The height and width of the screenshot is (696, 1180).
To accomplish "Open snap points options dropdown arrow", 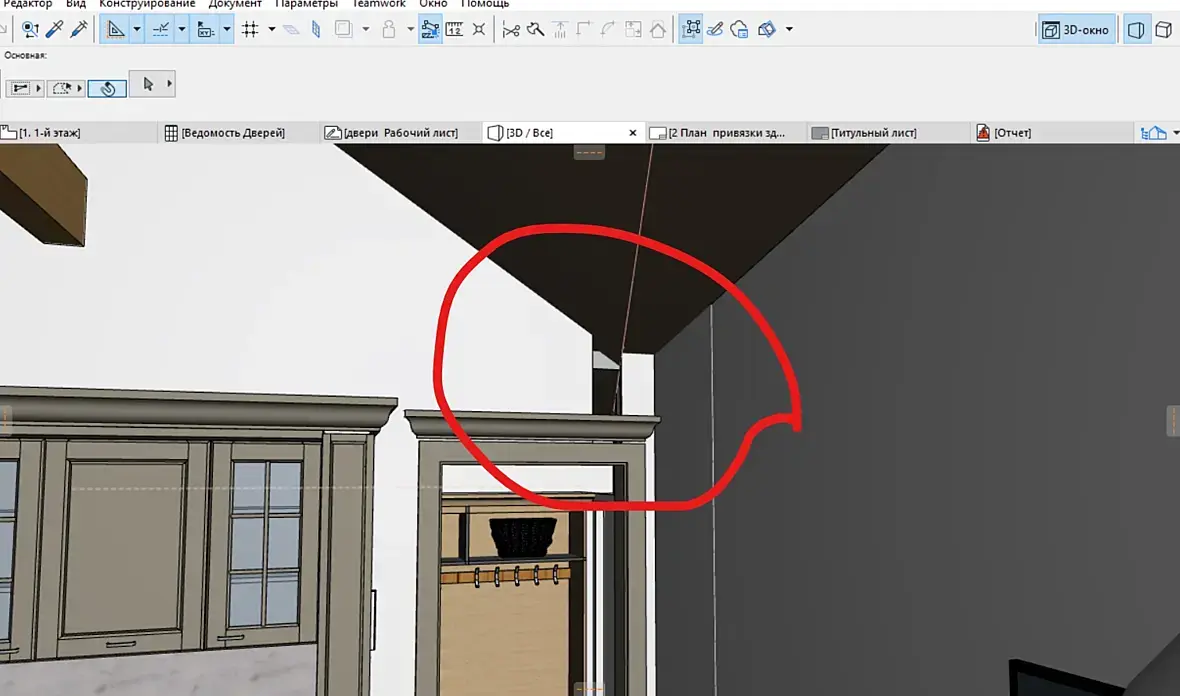I will tap(181, 29).
